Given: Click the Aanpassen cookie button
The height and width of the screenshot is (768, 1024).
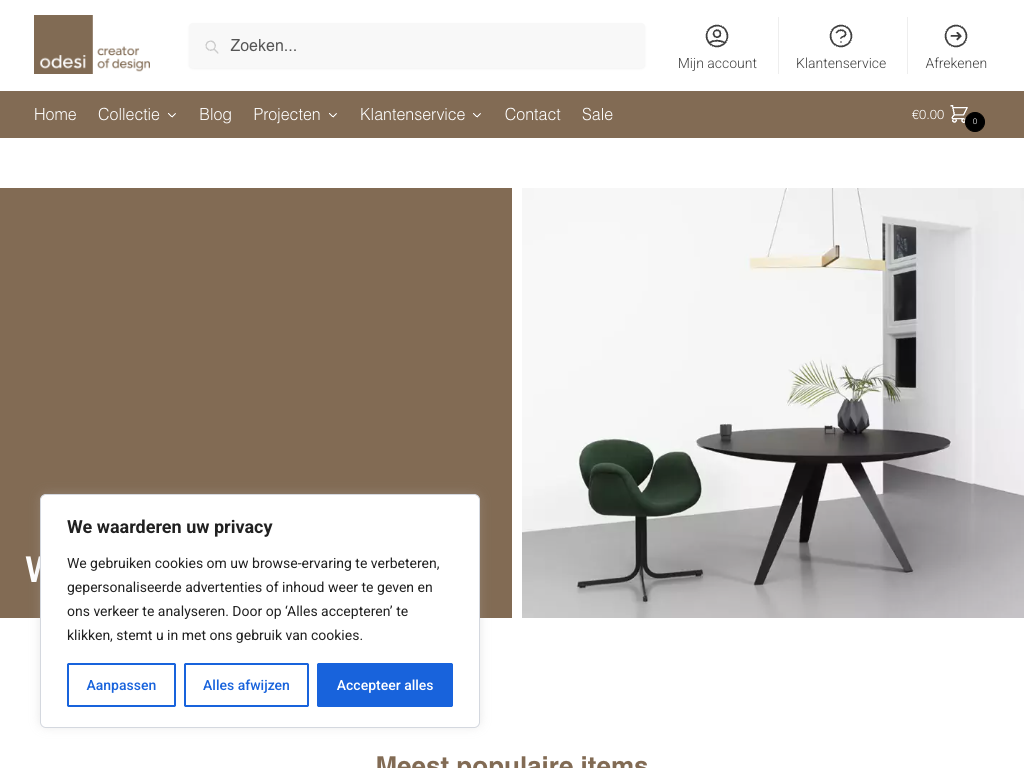Looking at the screenshot, I should tap(121, 685).
